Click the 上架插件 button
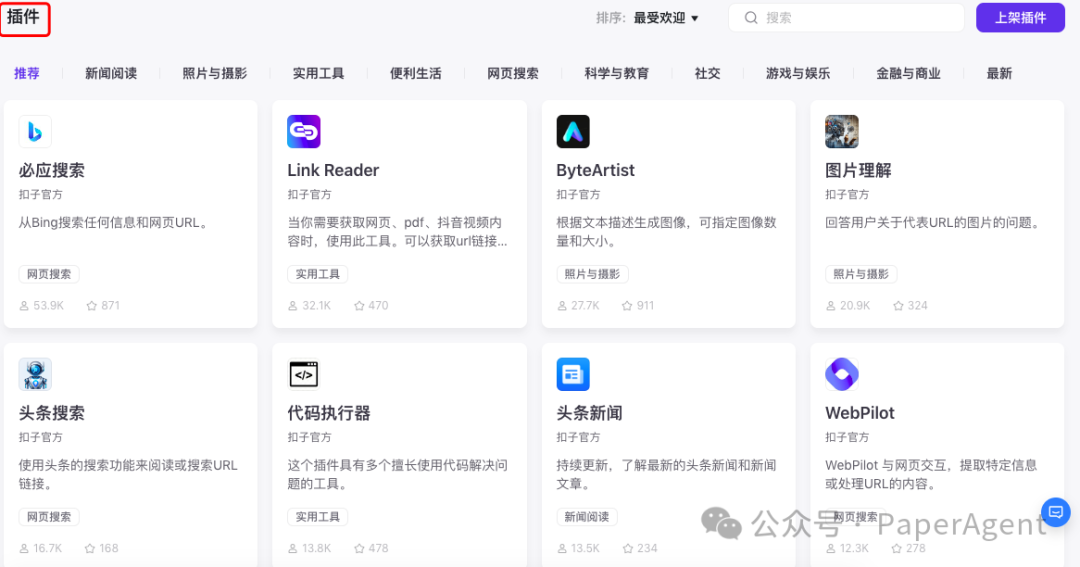1080x567 pixels. (x=1020, y=18)
